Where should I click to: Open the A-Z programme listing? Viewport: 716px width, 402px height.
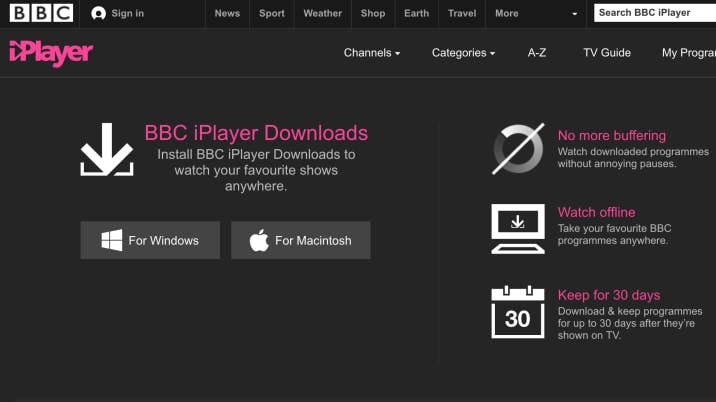(537, 53)
